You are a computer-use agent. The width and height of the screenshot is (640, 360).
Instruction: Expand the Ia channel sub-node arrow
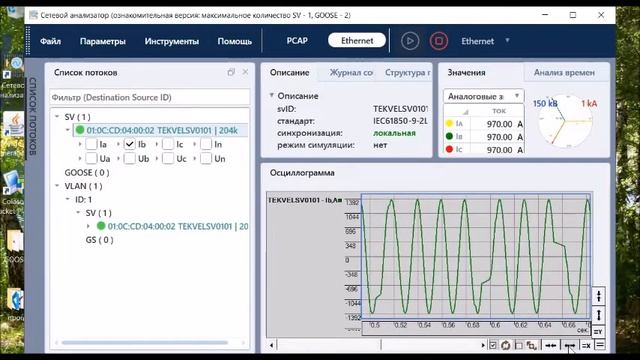pyautogui.click(x=80, y=144)
